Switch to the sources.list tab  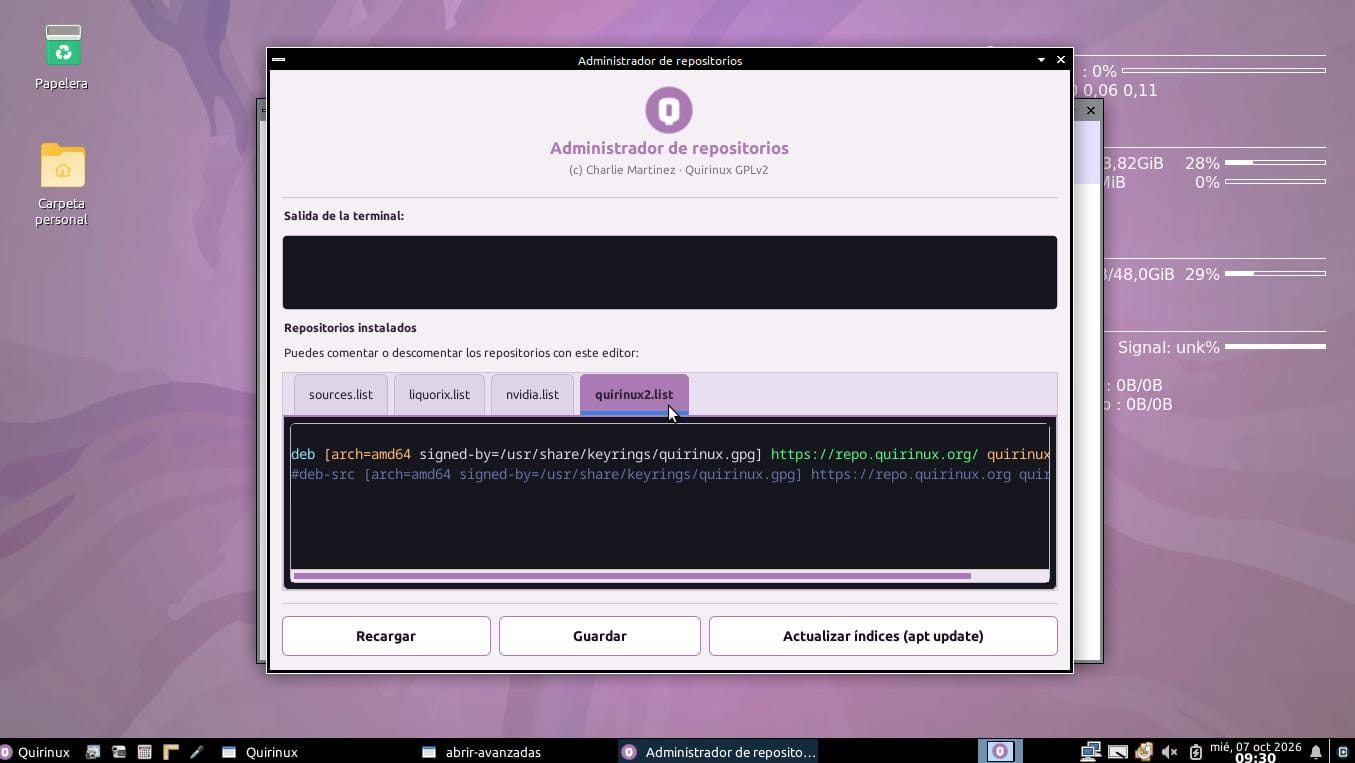340,395
